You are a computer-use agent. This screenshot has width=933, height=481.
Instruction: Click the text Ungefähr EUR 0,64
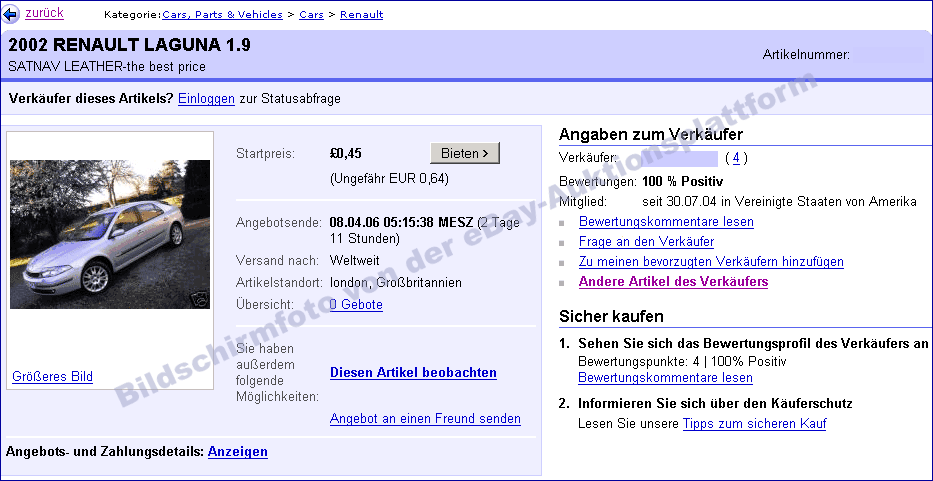[x=389, y=178]
